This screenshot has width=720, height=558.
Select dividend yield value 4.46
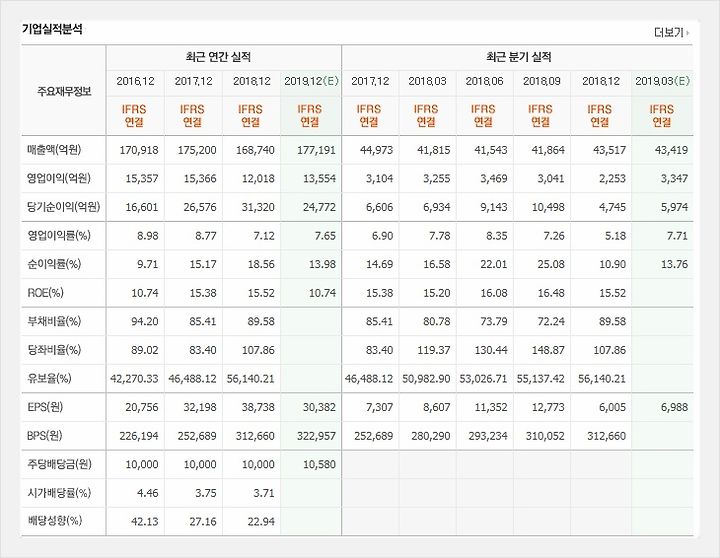[147, 493]
